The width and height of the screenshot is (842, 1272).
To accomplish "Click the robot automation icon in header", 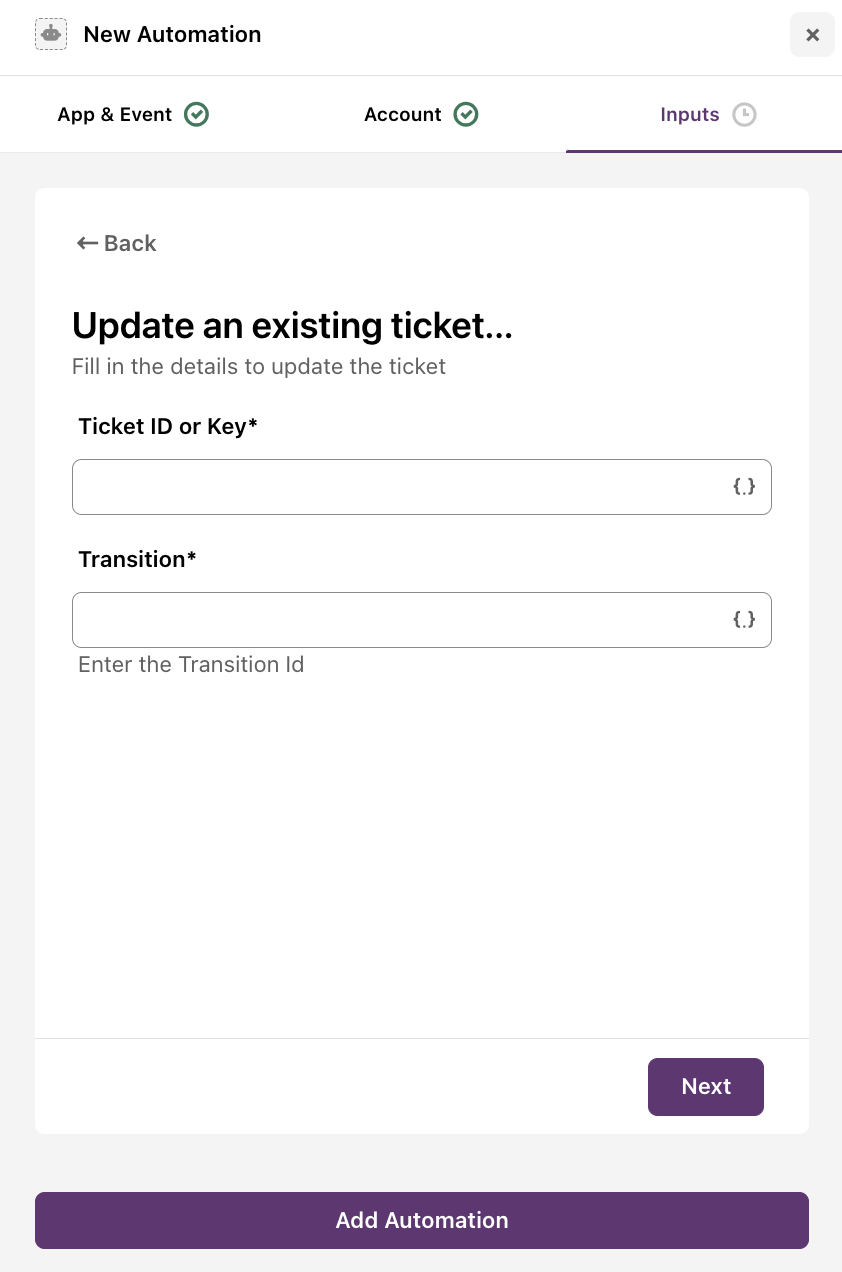I will pyautogui.click(x=51, y=34).
